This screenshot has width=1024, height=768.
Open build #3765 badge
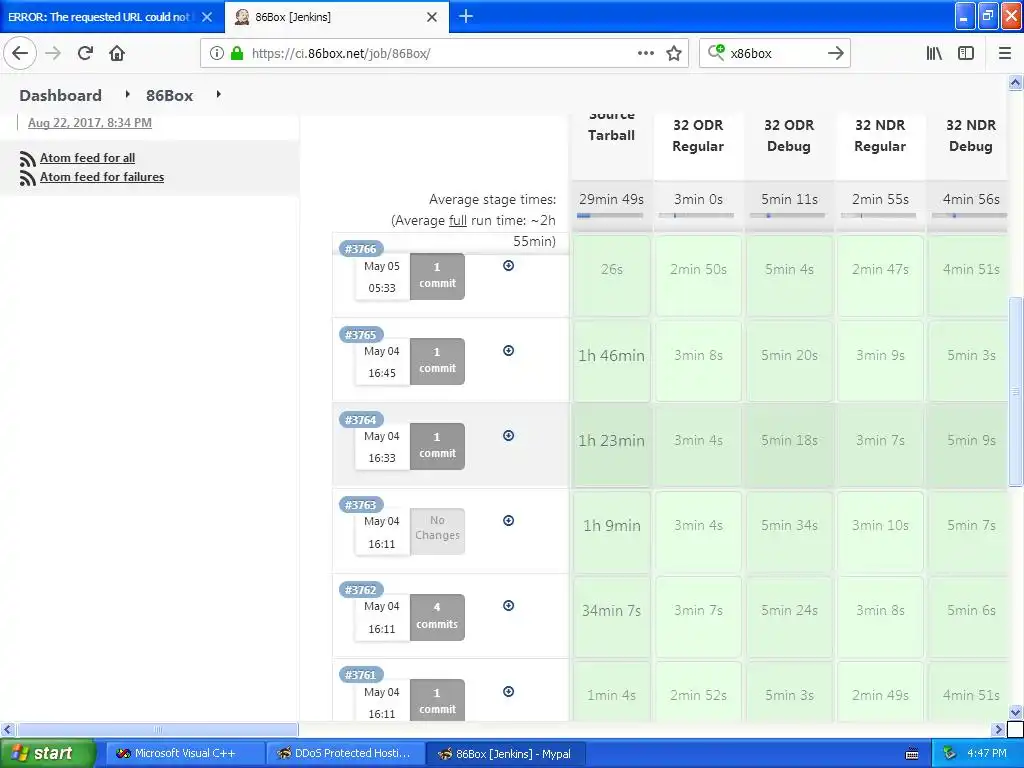[360, 335]
